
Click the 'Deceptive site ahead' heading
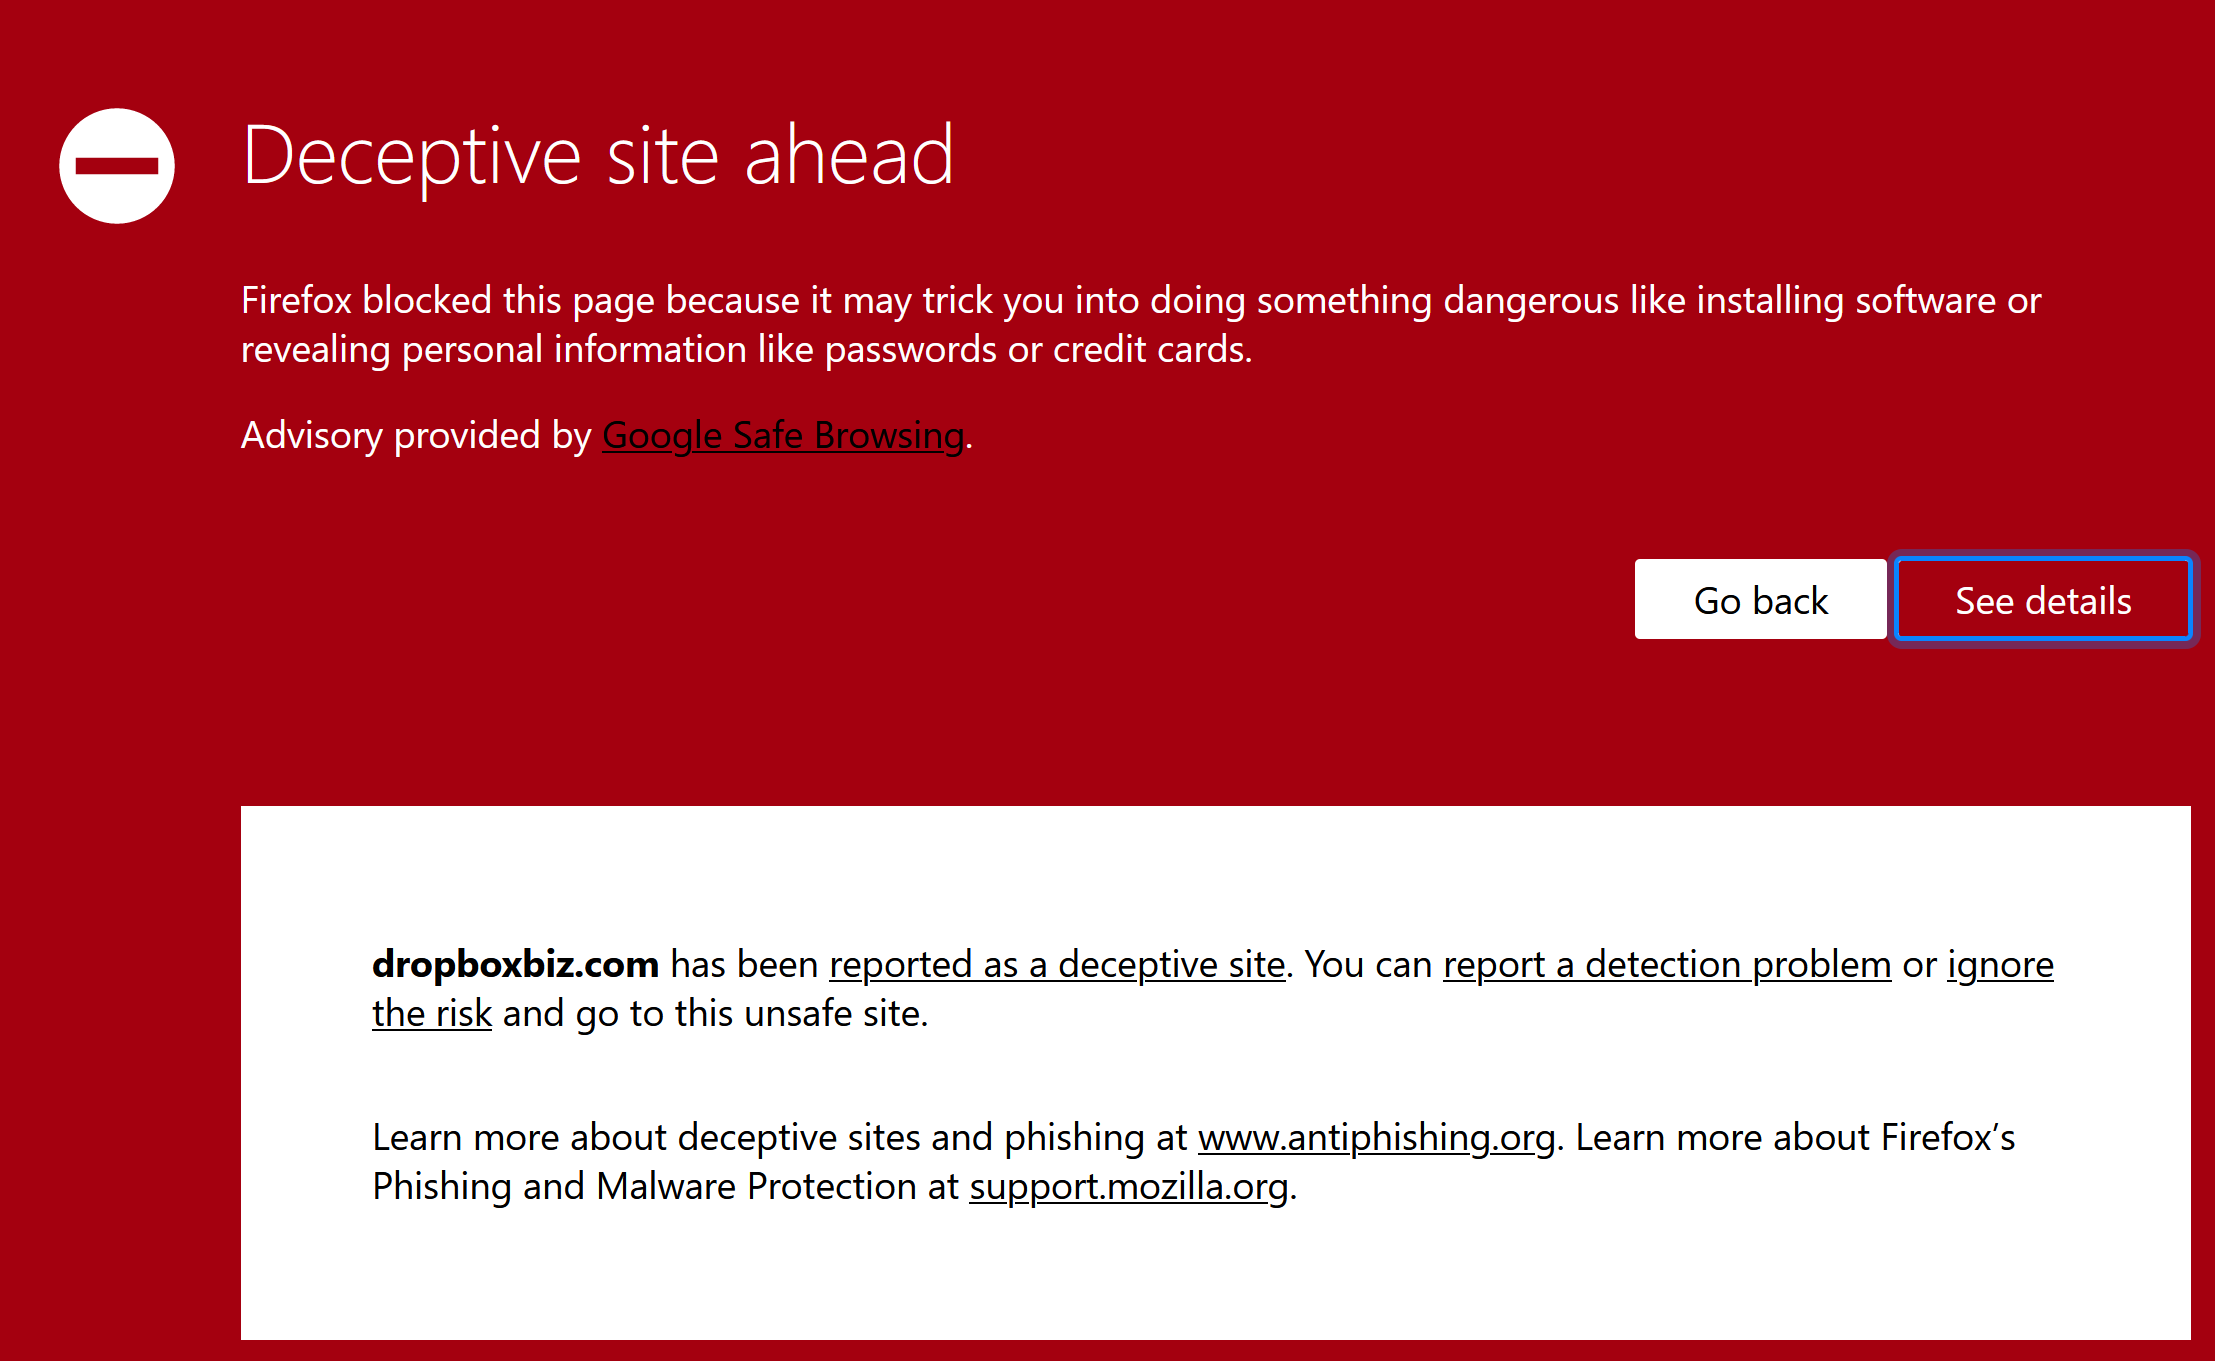point(597,157)
